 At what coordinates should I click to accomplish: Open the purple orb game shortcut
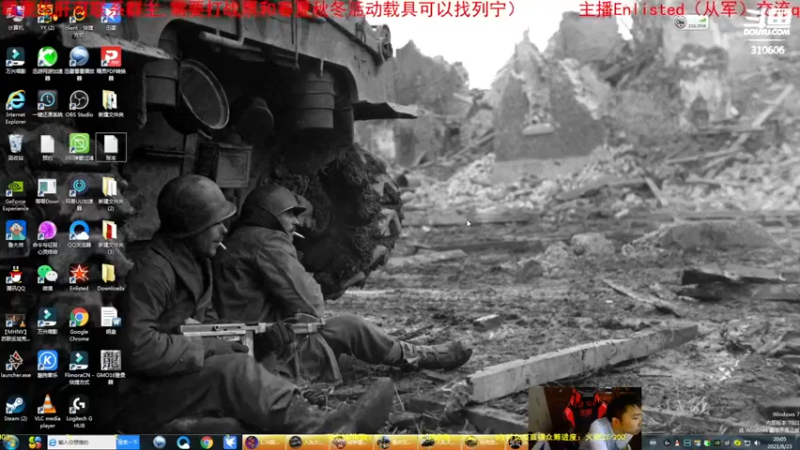tap(47, 237)
